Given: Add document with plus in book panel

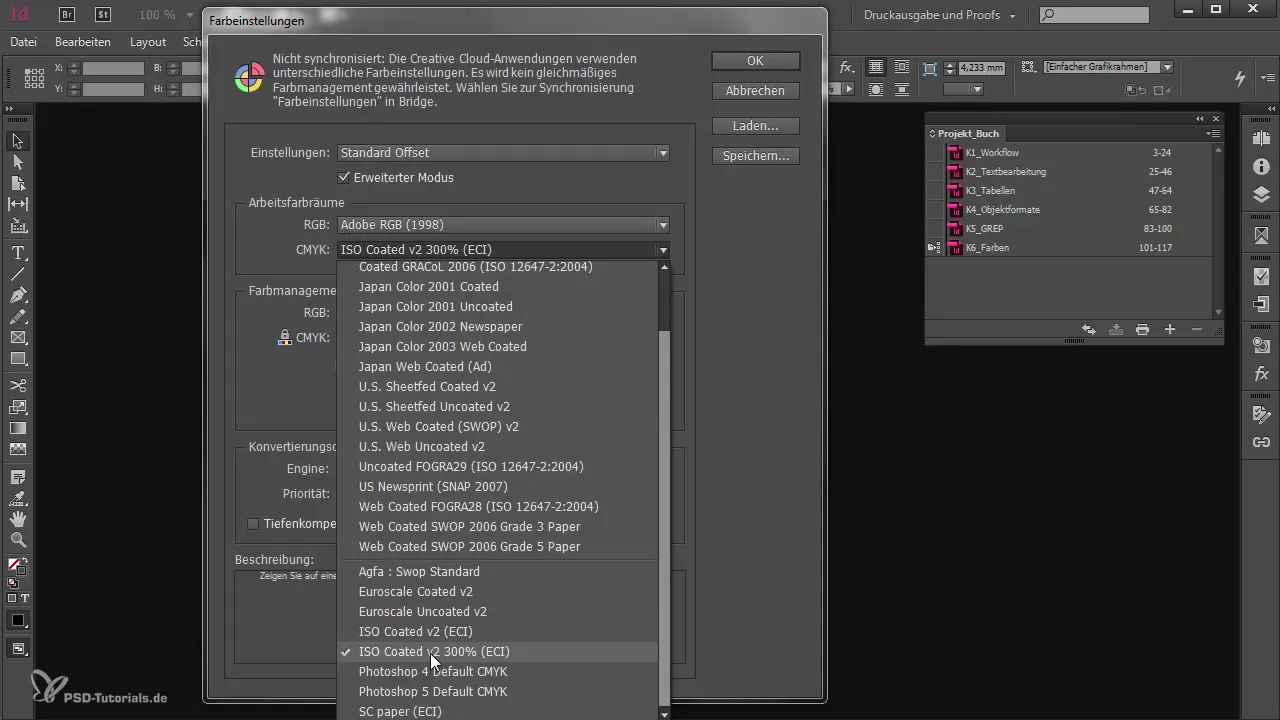Looking at the screenshot, I should [x=1169, y=330].
